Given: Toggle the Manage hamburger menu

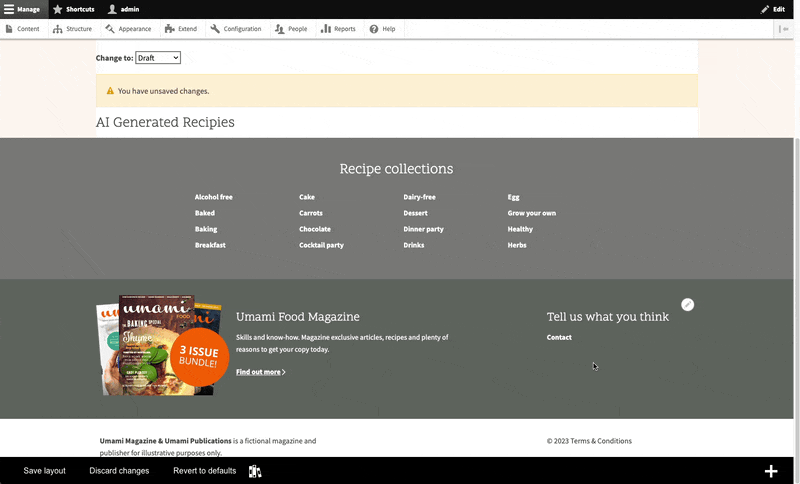Looking at the screenshot, I should point(22,9).
